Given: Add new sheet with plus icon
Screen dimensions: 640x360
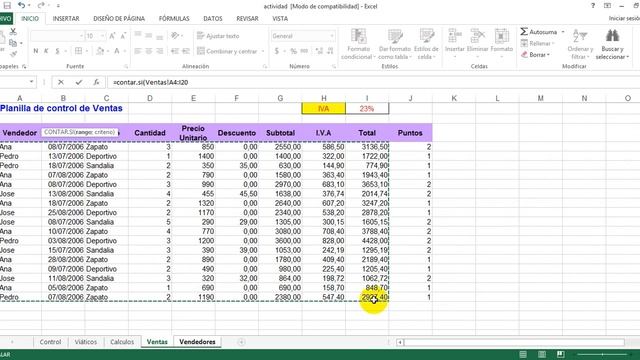Looking at the screenshot, I should 241,342.
